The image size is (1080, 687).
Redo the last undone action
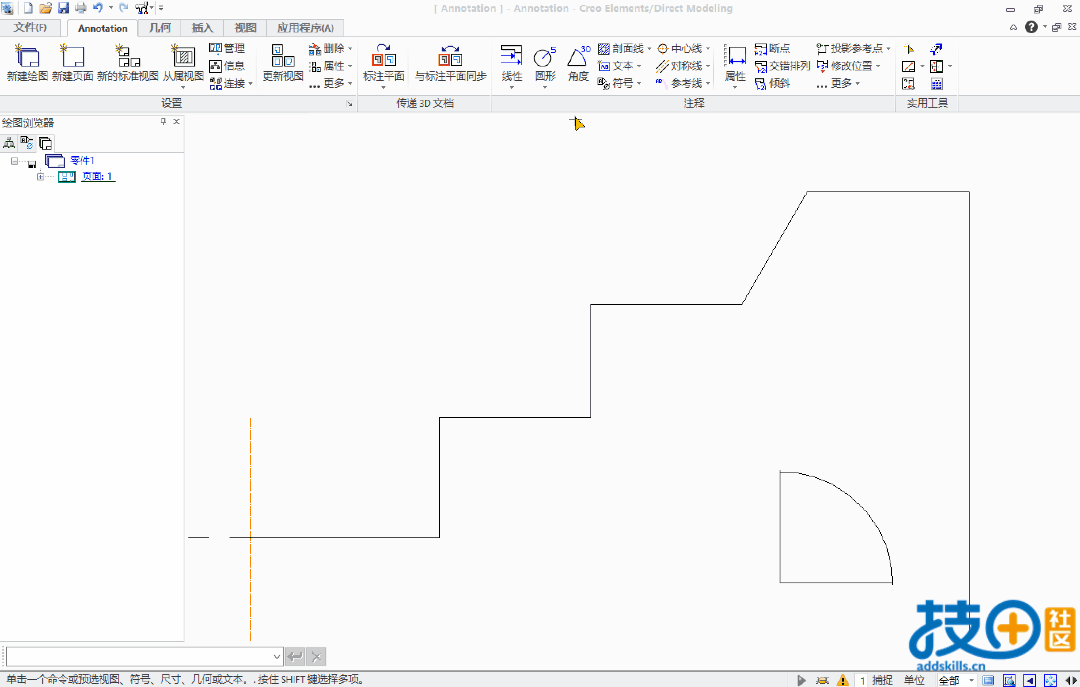[x=124, y=8]
